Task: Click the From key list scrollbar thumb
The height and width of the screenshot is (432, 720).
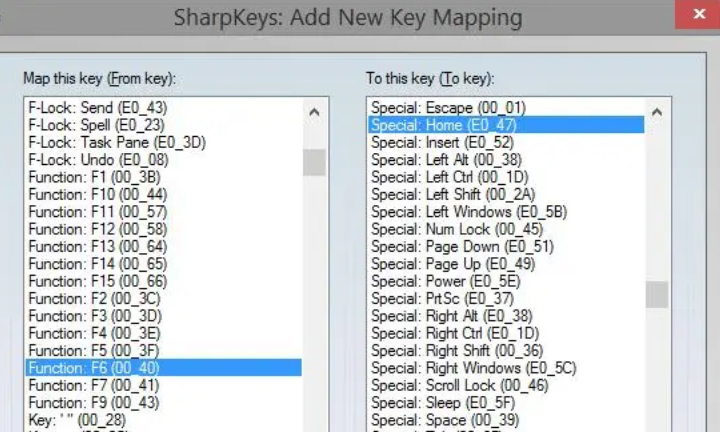Action: click(x=314, y=162)
